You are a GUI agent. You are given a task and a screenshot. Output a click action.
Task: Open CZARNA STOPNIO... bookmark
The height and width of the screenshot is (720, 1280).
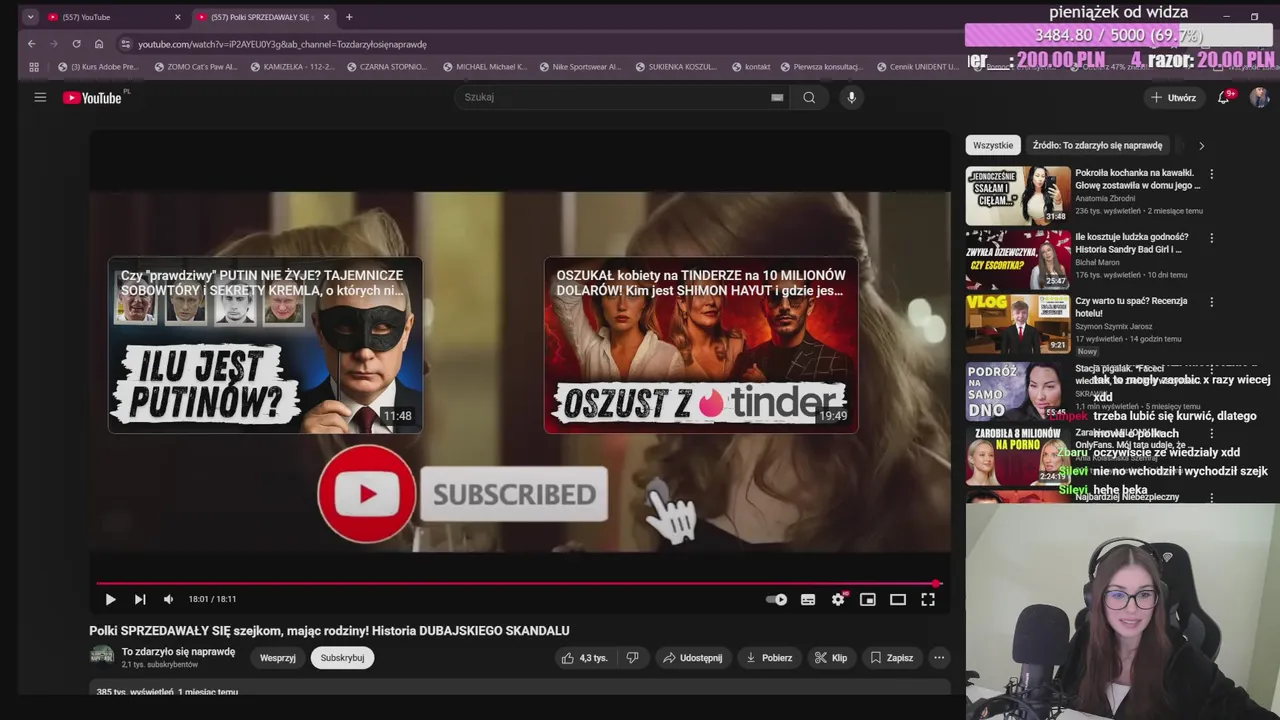click(386, 67)
